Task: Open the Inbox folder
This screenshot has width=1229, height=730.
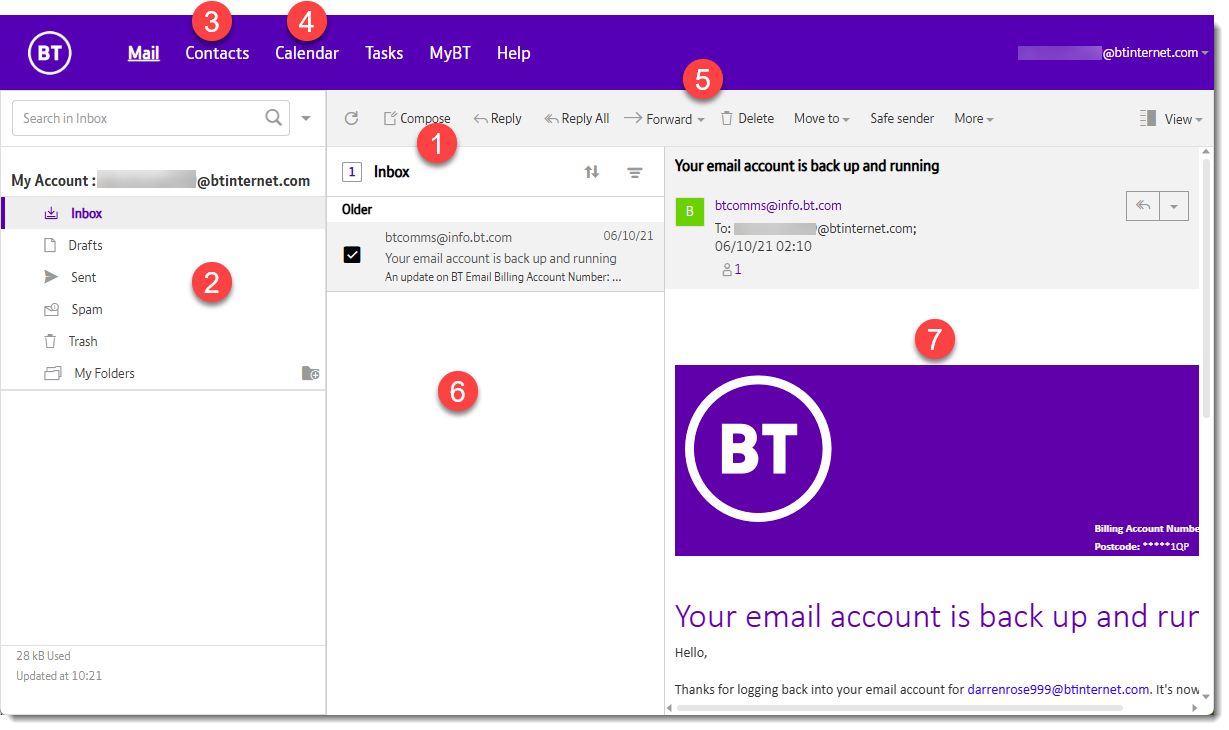Action: pos(163,213)
